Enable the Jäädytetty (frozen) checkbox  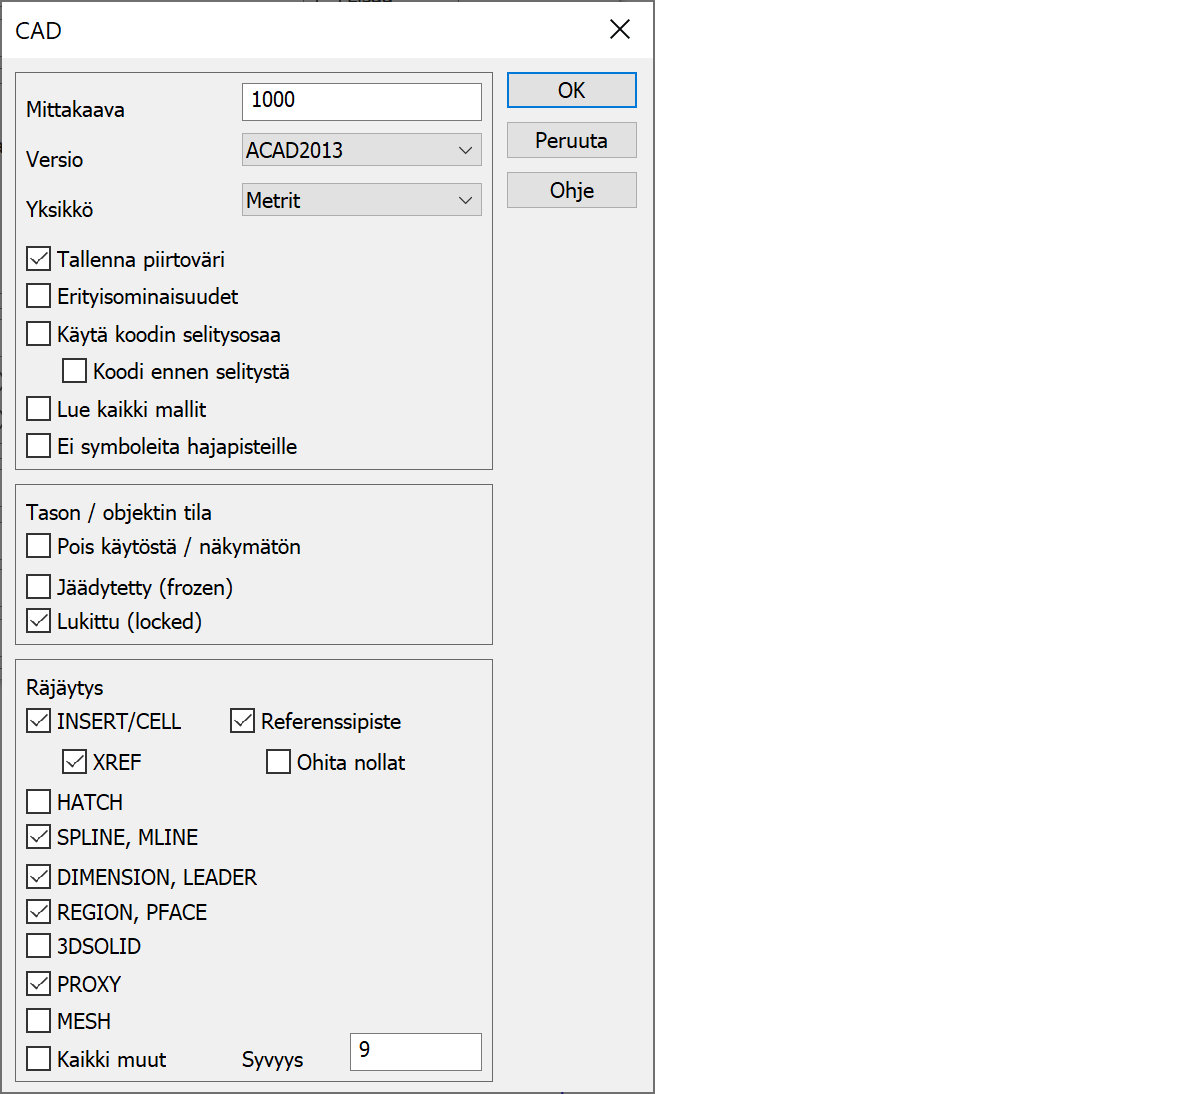click(39, 587)
